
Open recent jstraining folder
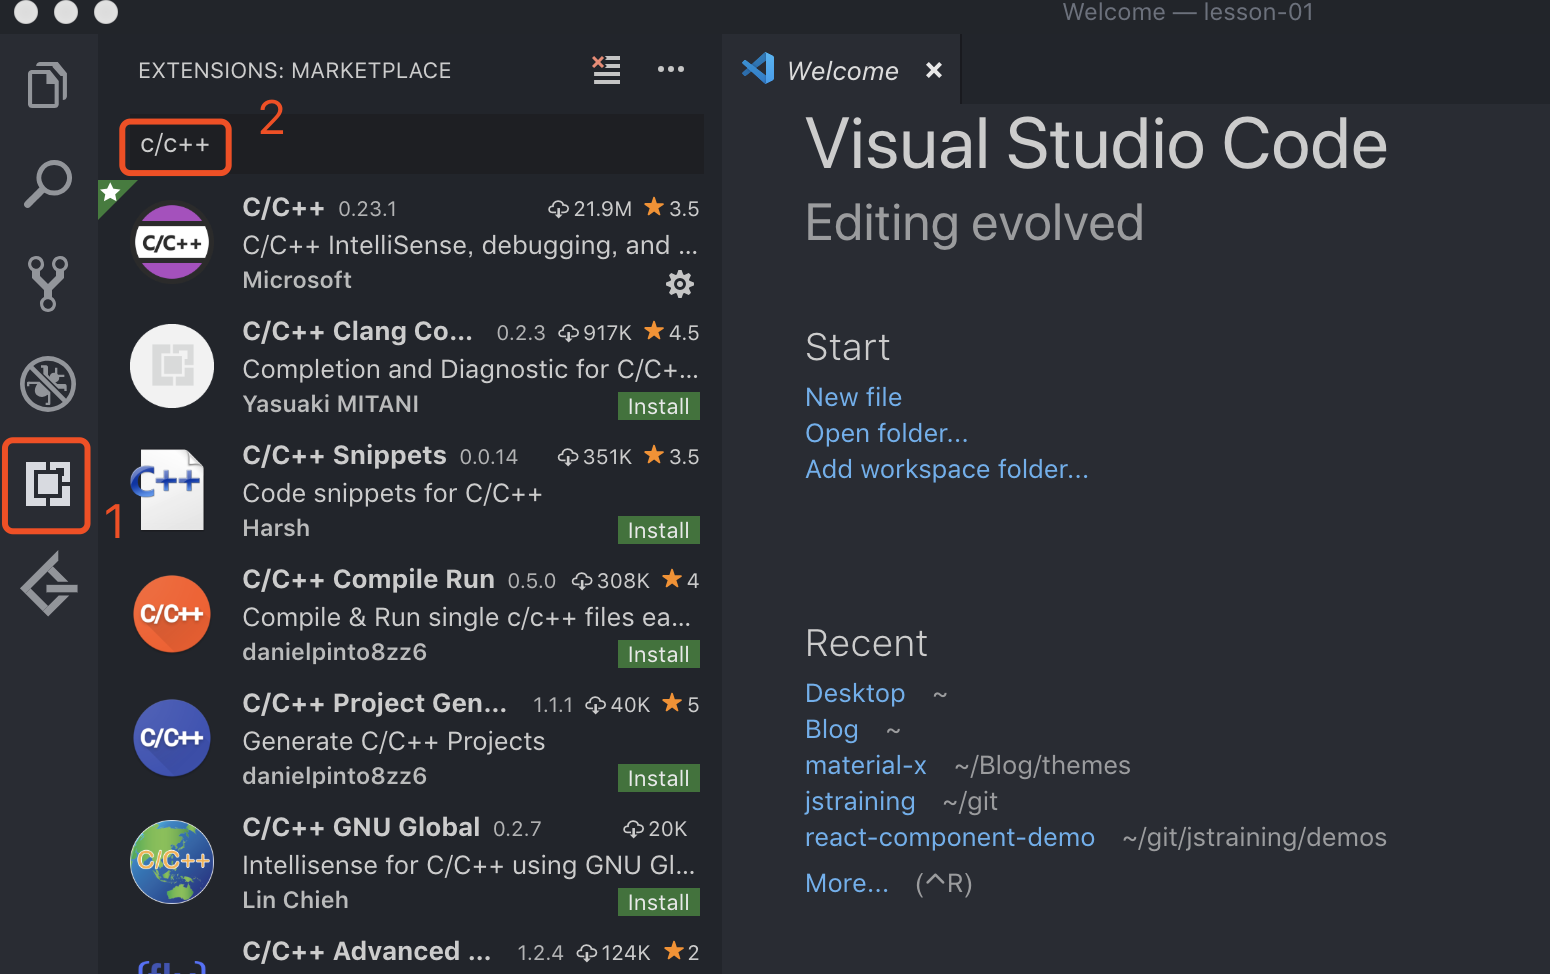point(861,801)
